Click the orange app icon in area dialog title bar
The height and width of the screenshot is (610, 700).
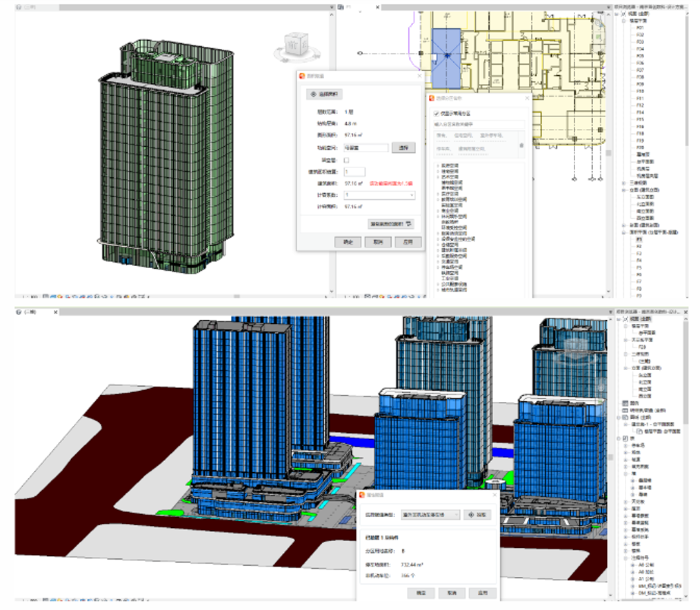[x=303, y=76]
